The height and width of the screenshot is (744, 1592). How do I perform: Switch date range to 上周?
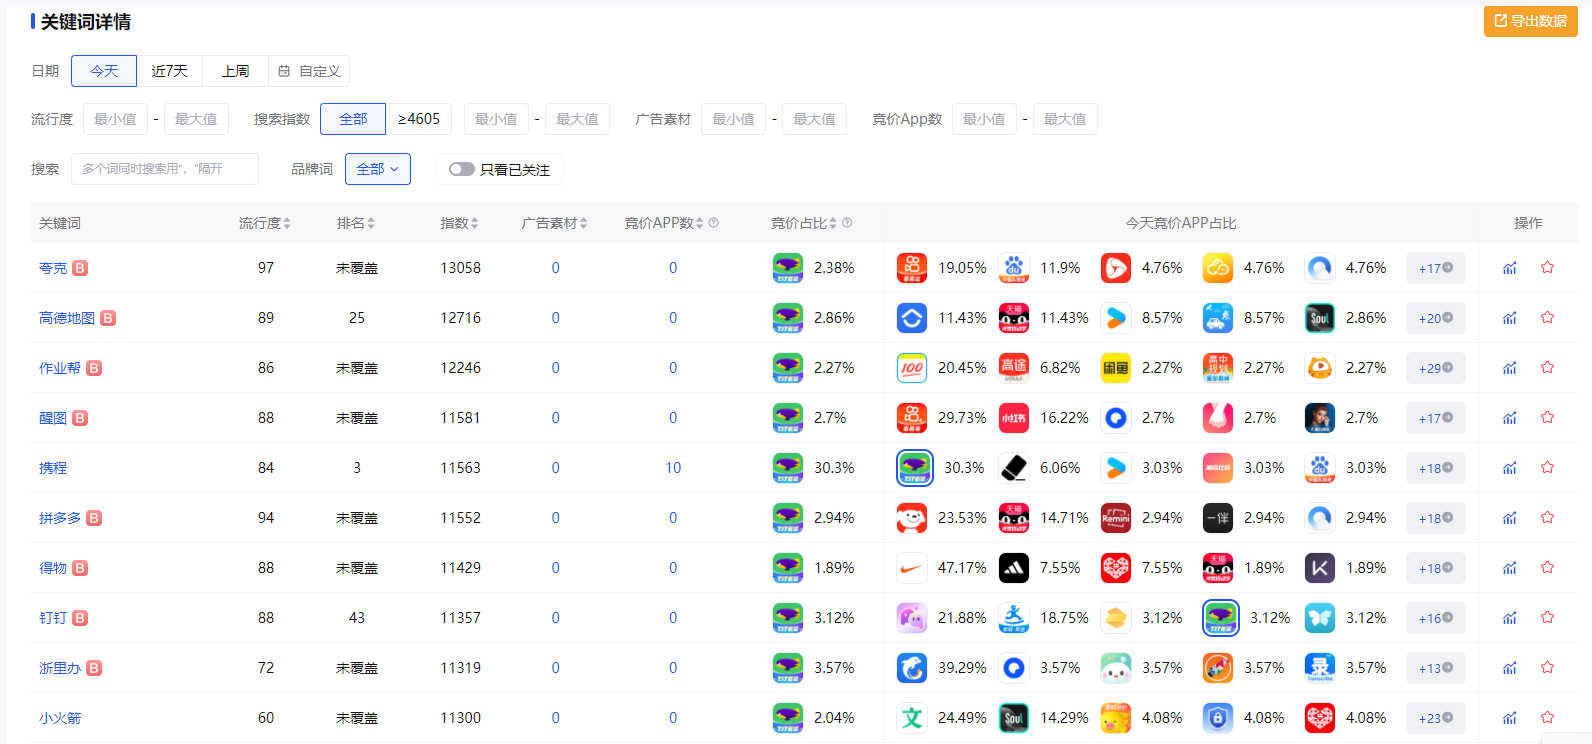click(235, 71)
